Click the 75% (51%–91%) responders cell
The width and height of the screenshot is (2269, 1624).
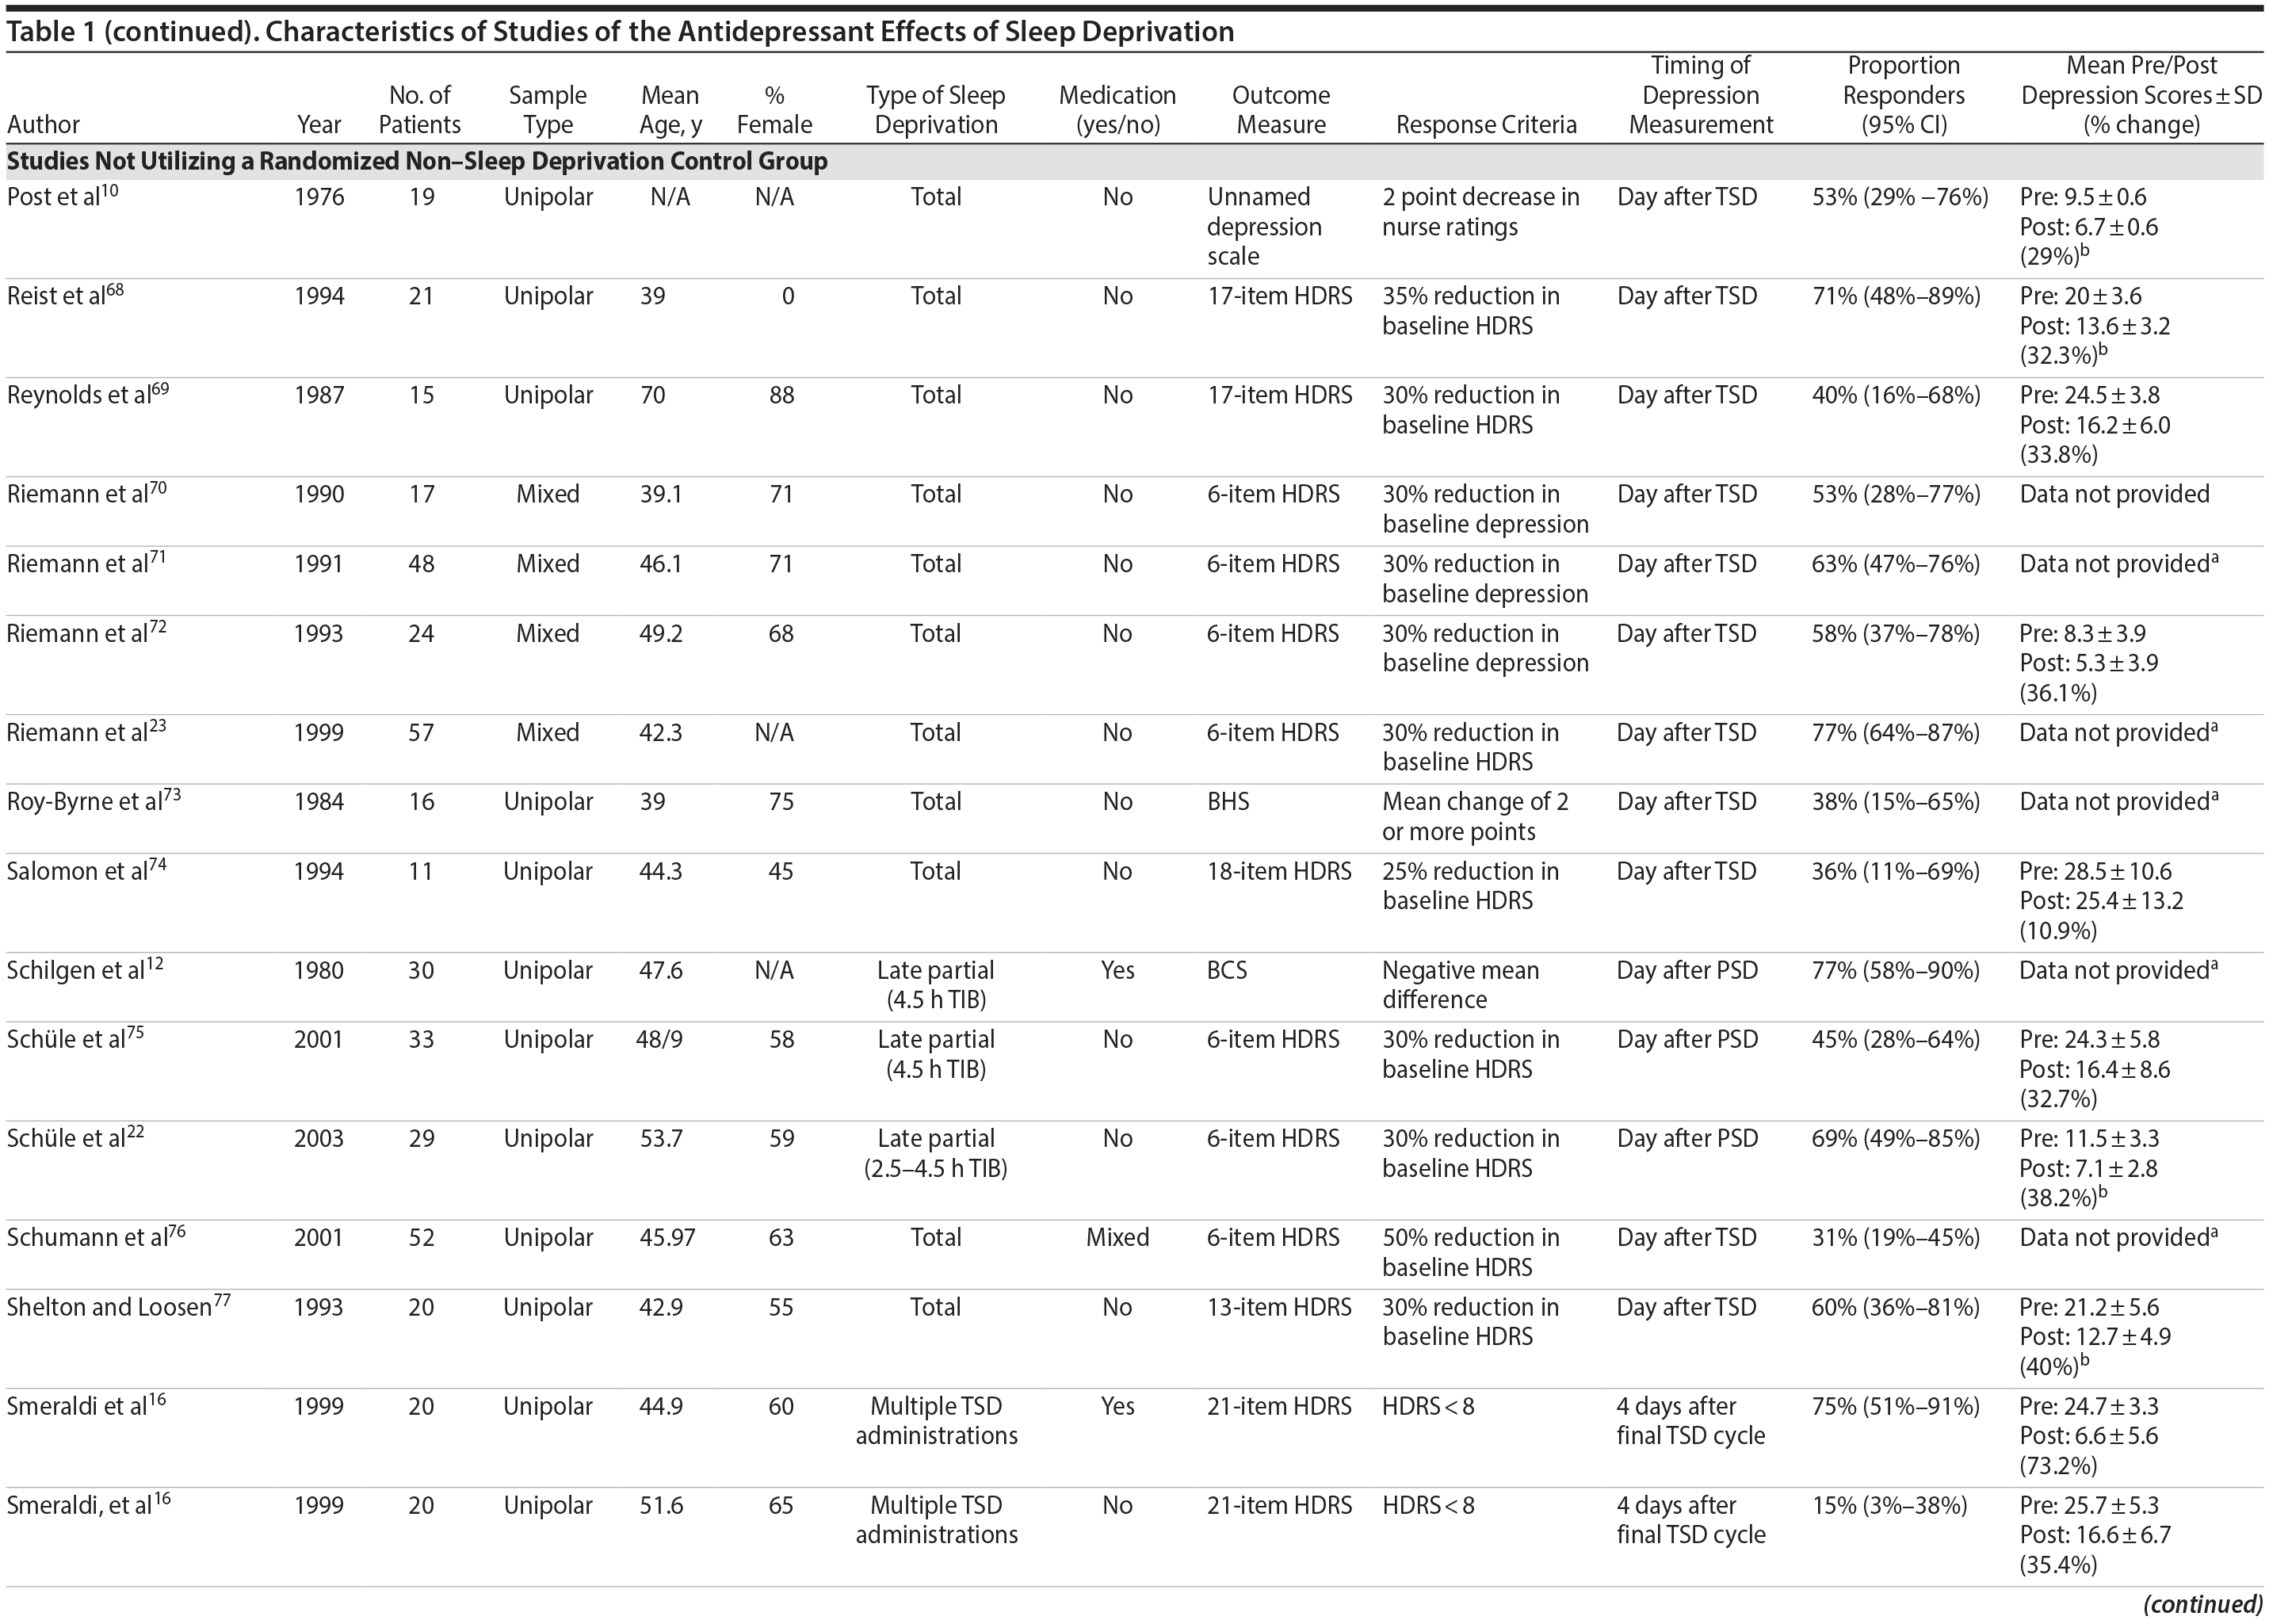[x=1895, y=1406]
